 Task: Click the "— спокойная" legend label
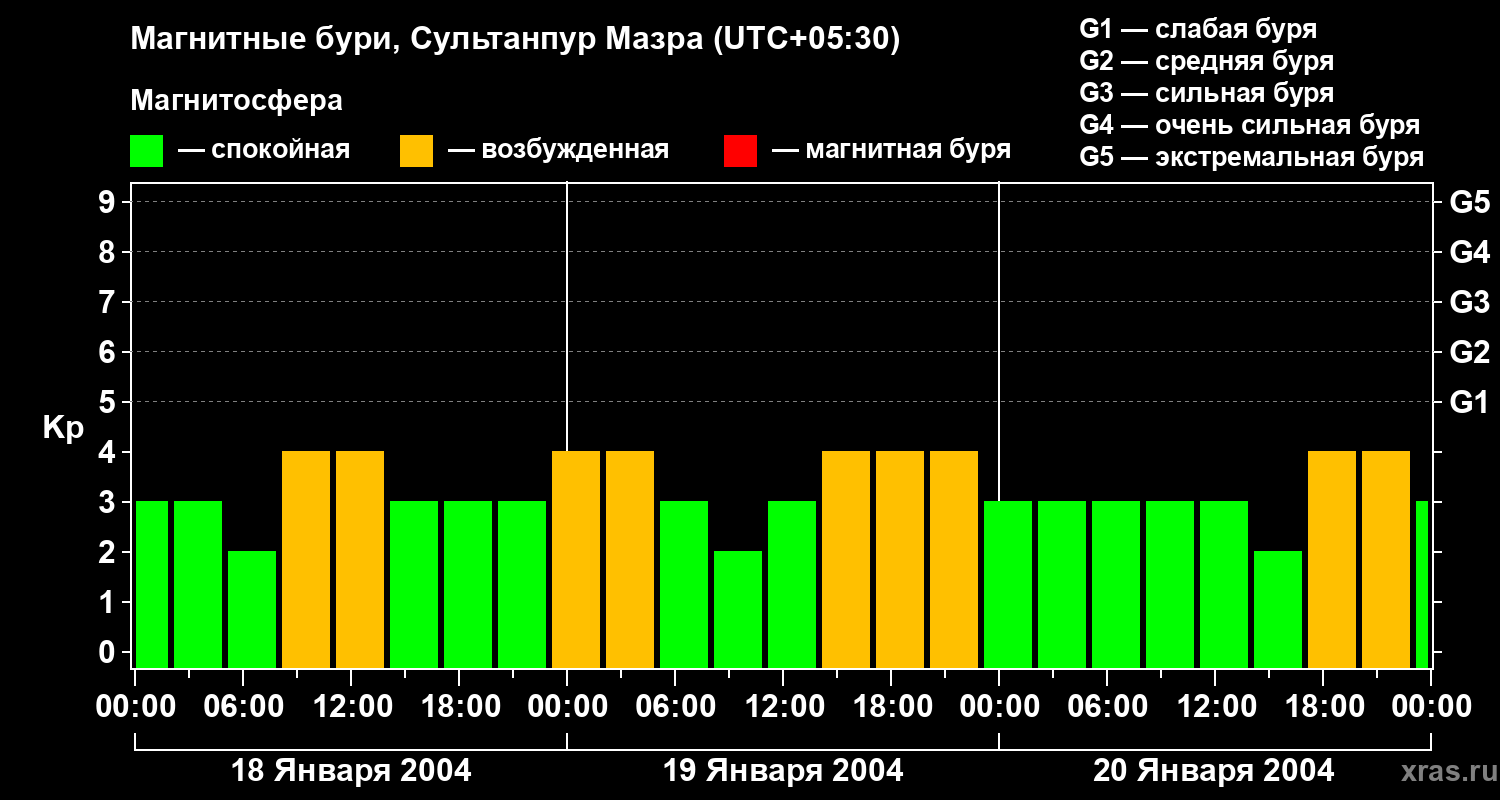click(x=264, y=151)
